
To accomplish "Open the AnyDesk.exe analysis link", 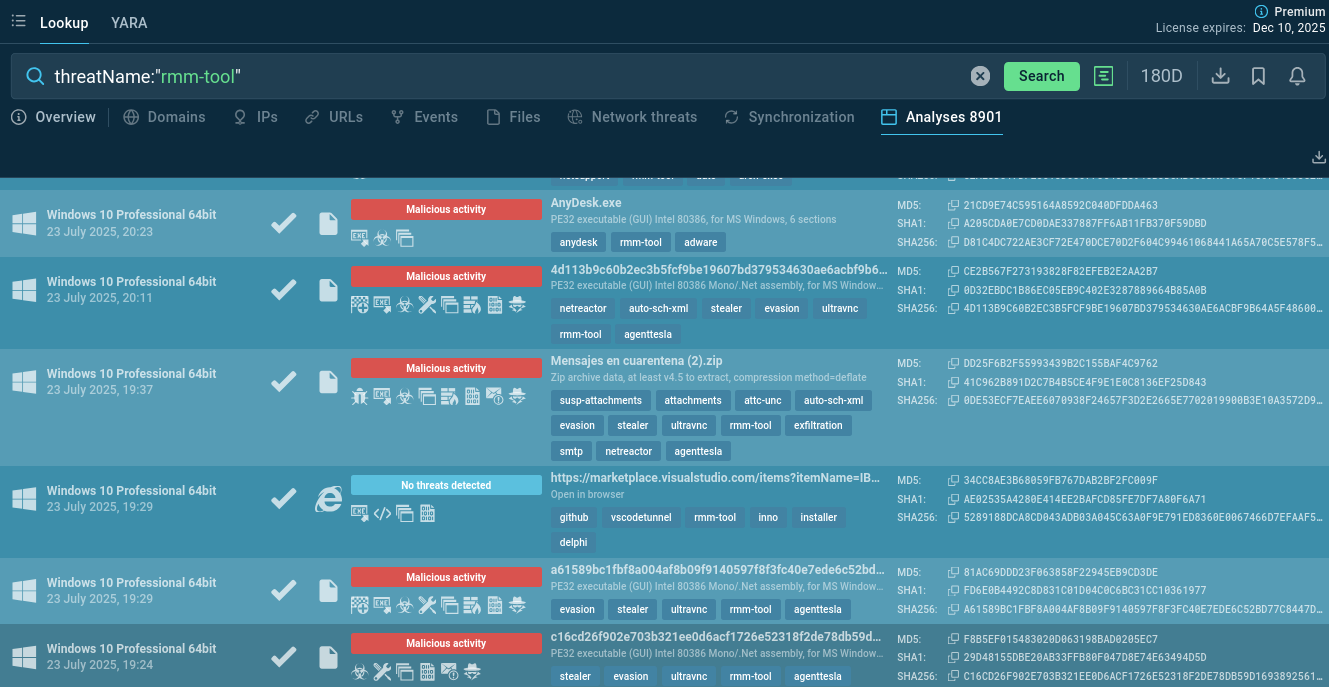I will click(x=586, y=203).
